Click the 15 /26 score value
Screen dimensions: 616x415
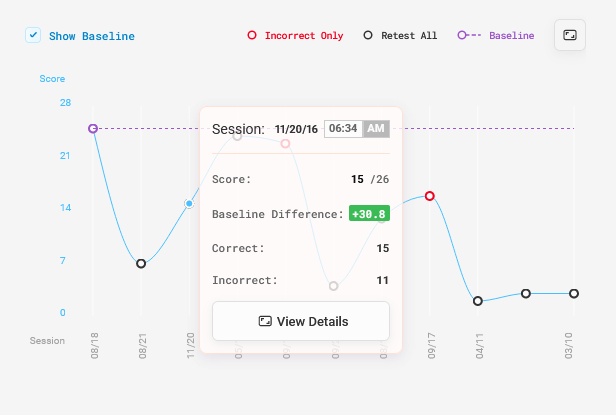coord(370,179)
